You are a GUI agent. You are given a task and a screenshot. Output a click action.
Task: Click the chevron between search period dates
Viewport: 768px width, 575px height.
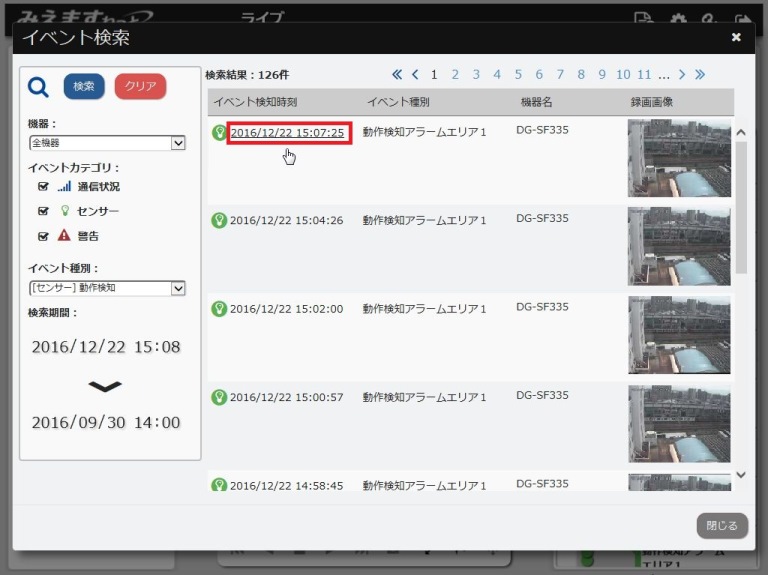[x=105, y=386]
